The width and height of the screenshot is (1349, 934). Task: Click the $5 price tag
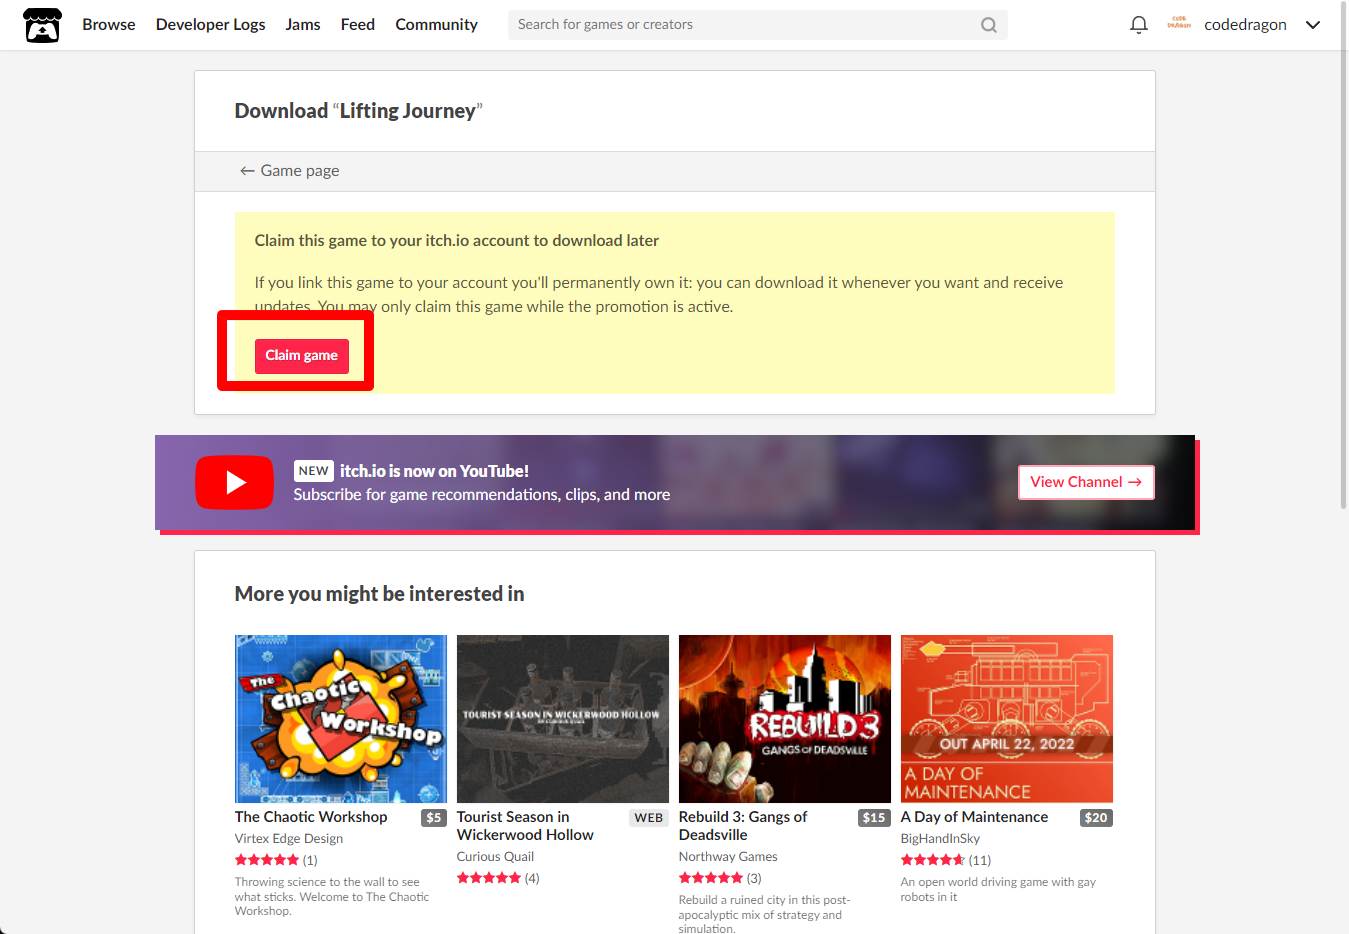[434, 818]
